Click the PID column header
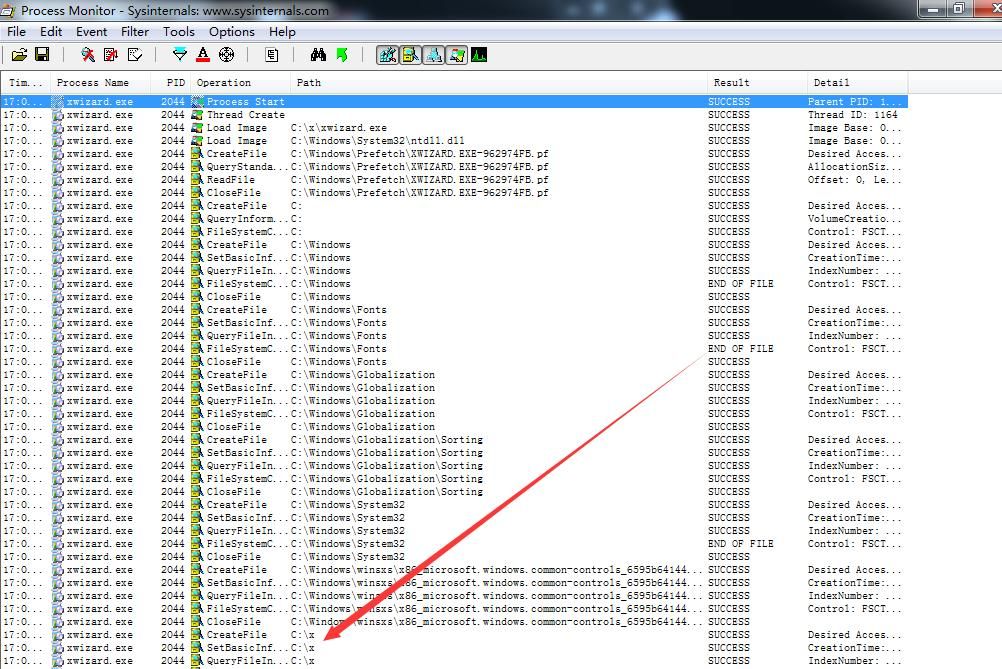 coord(171,82)
